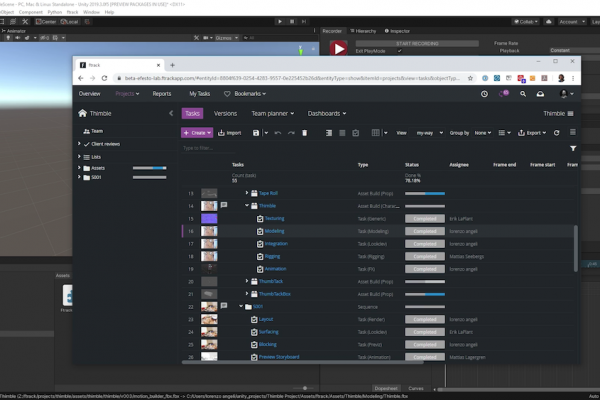This screenshot has height=400, width=600.
Task: Open ftrack Projects dropdown
Action: pyautogui.click(x=127, y=94)
